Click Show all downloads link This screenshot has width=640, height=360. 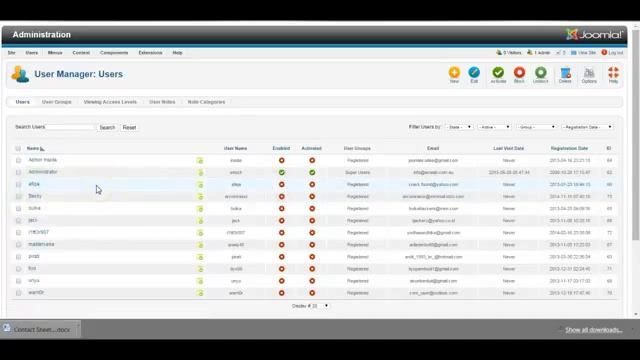point(594,330)
